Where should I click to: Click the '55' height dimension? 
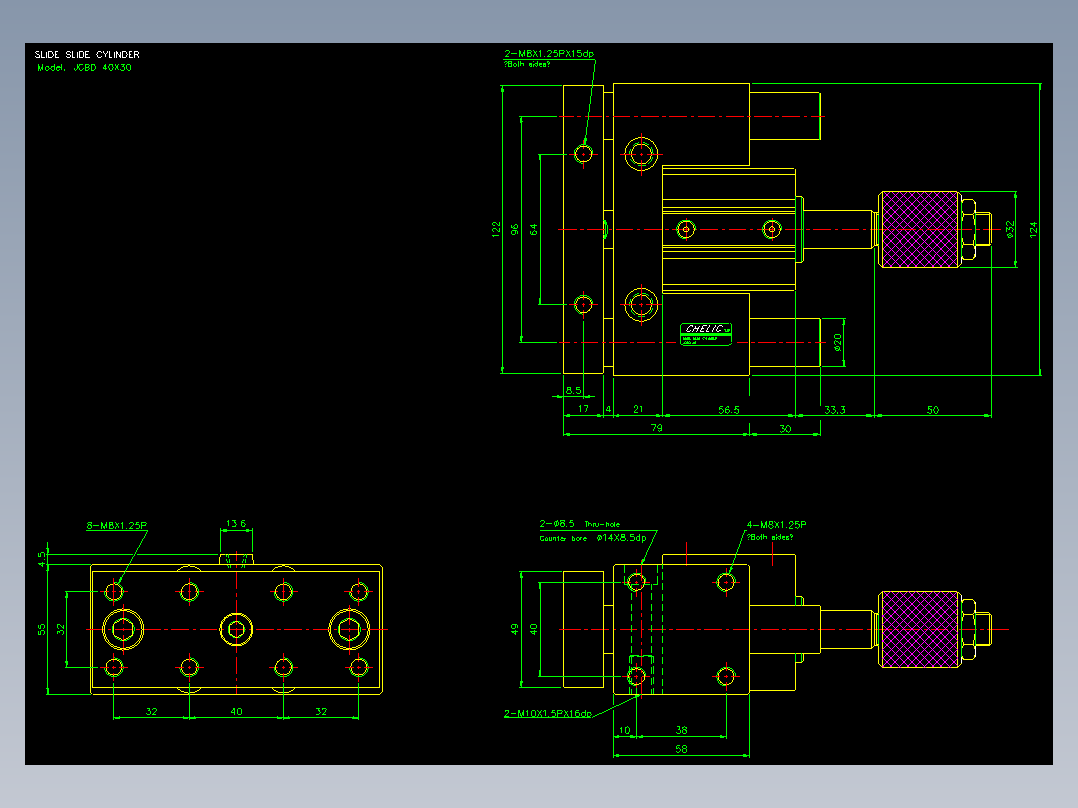coord(42,629)
